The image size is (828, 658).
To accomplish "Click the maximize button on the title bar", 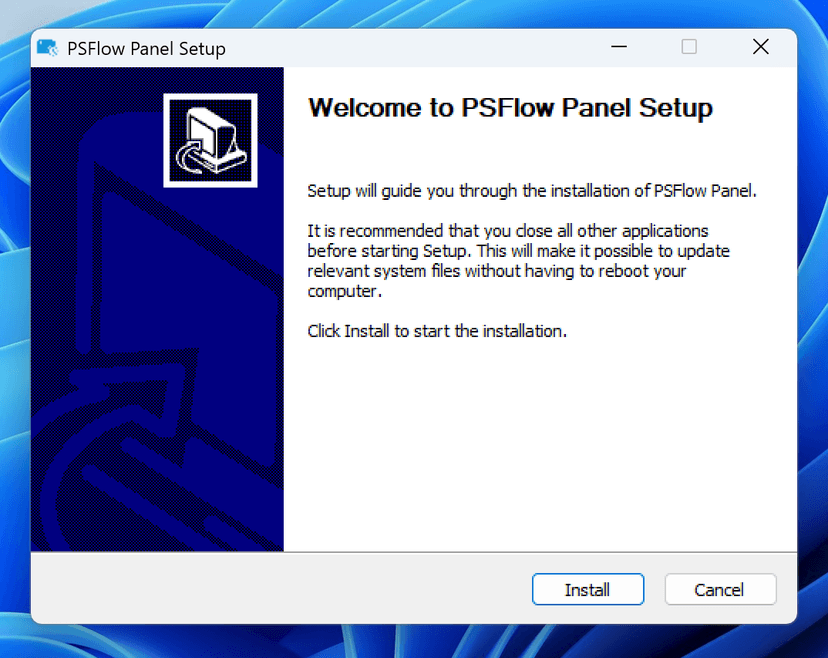I will tap(688, 47).
